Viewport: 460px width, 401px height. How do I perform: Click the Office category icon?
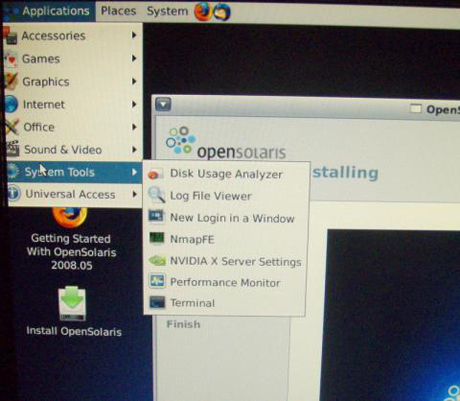12,127
